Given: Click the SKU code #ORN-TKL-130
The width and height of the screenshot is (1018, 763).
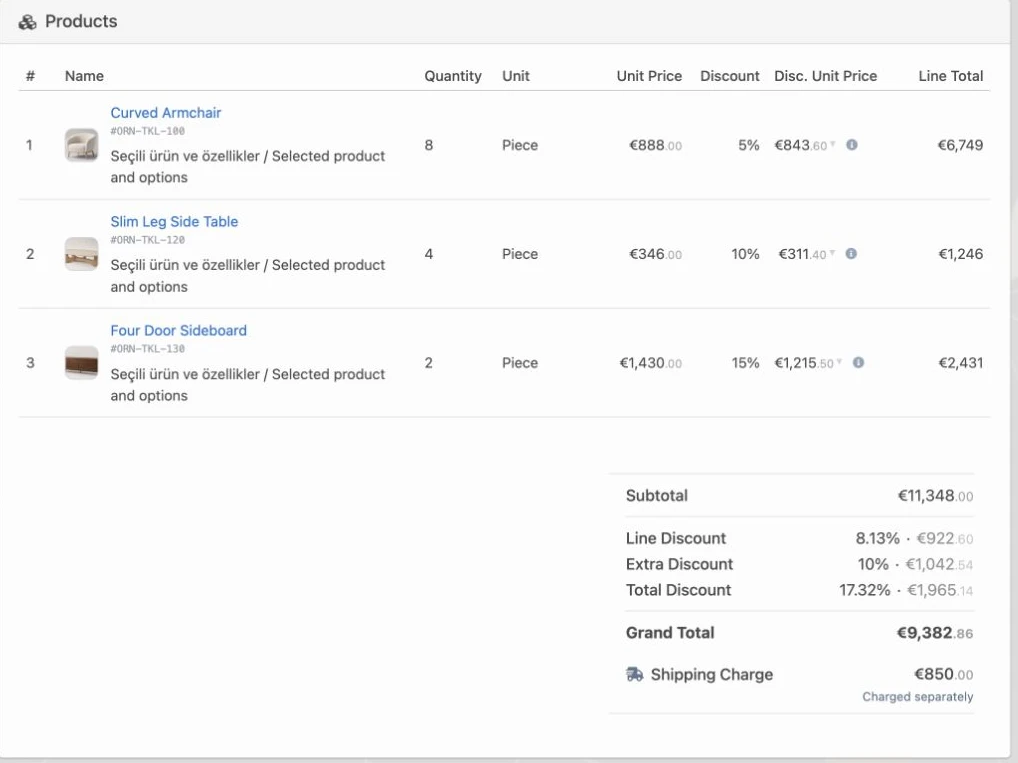Looking at the screenshot, I should [x=147, y=349].
